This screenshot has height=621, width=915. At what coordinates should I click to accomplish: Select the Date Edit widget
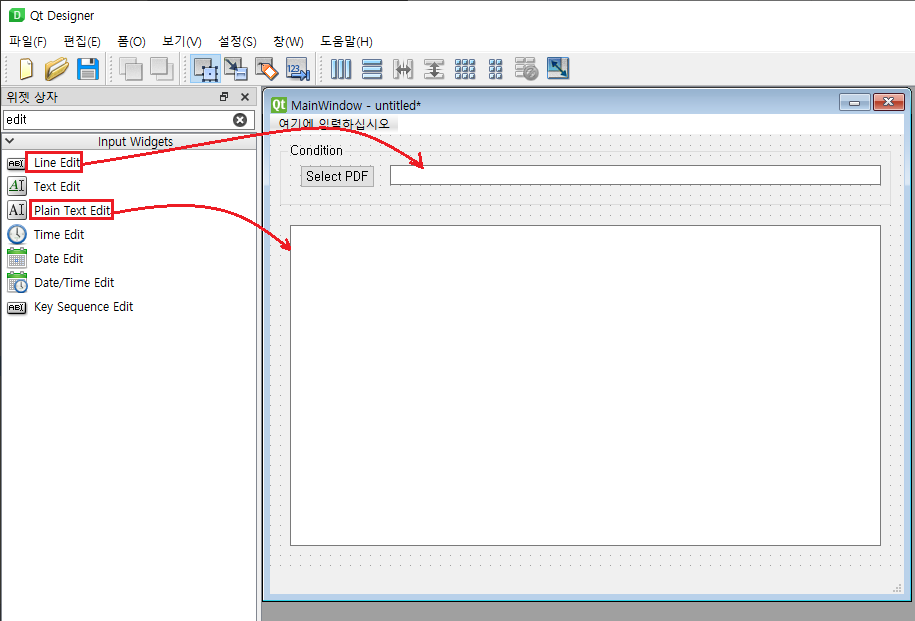click(x=58, y=258)
